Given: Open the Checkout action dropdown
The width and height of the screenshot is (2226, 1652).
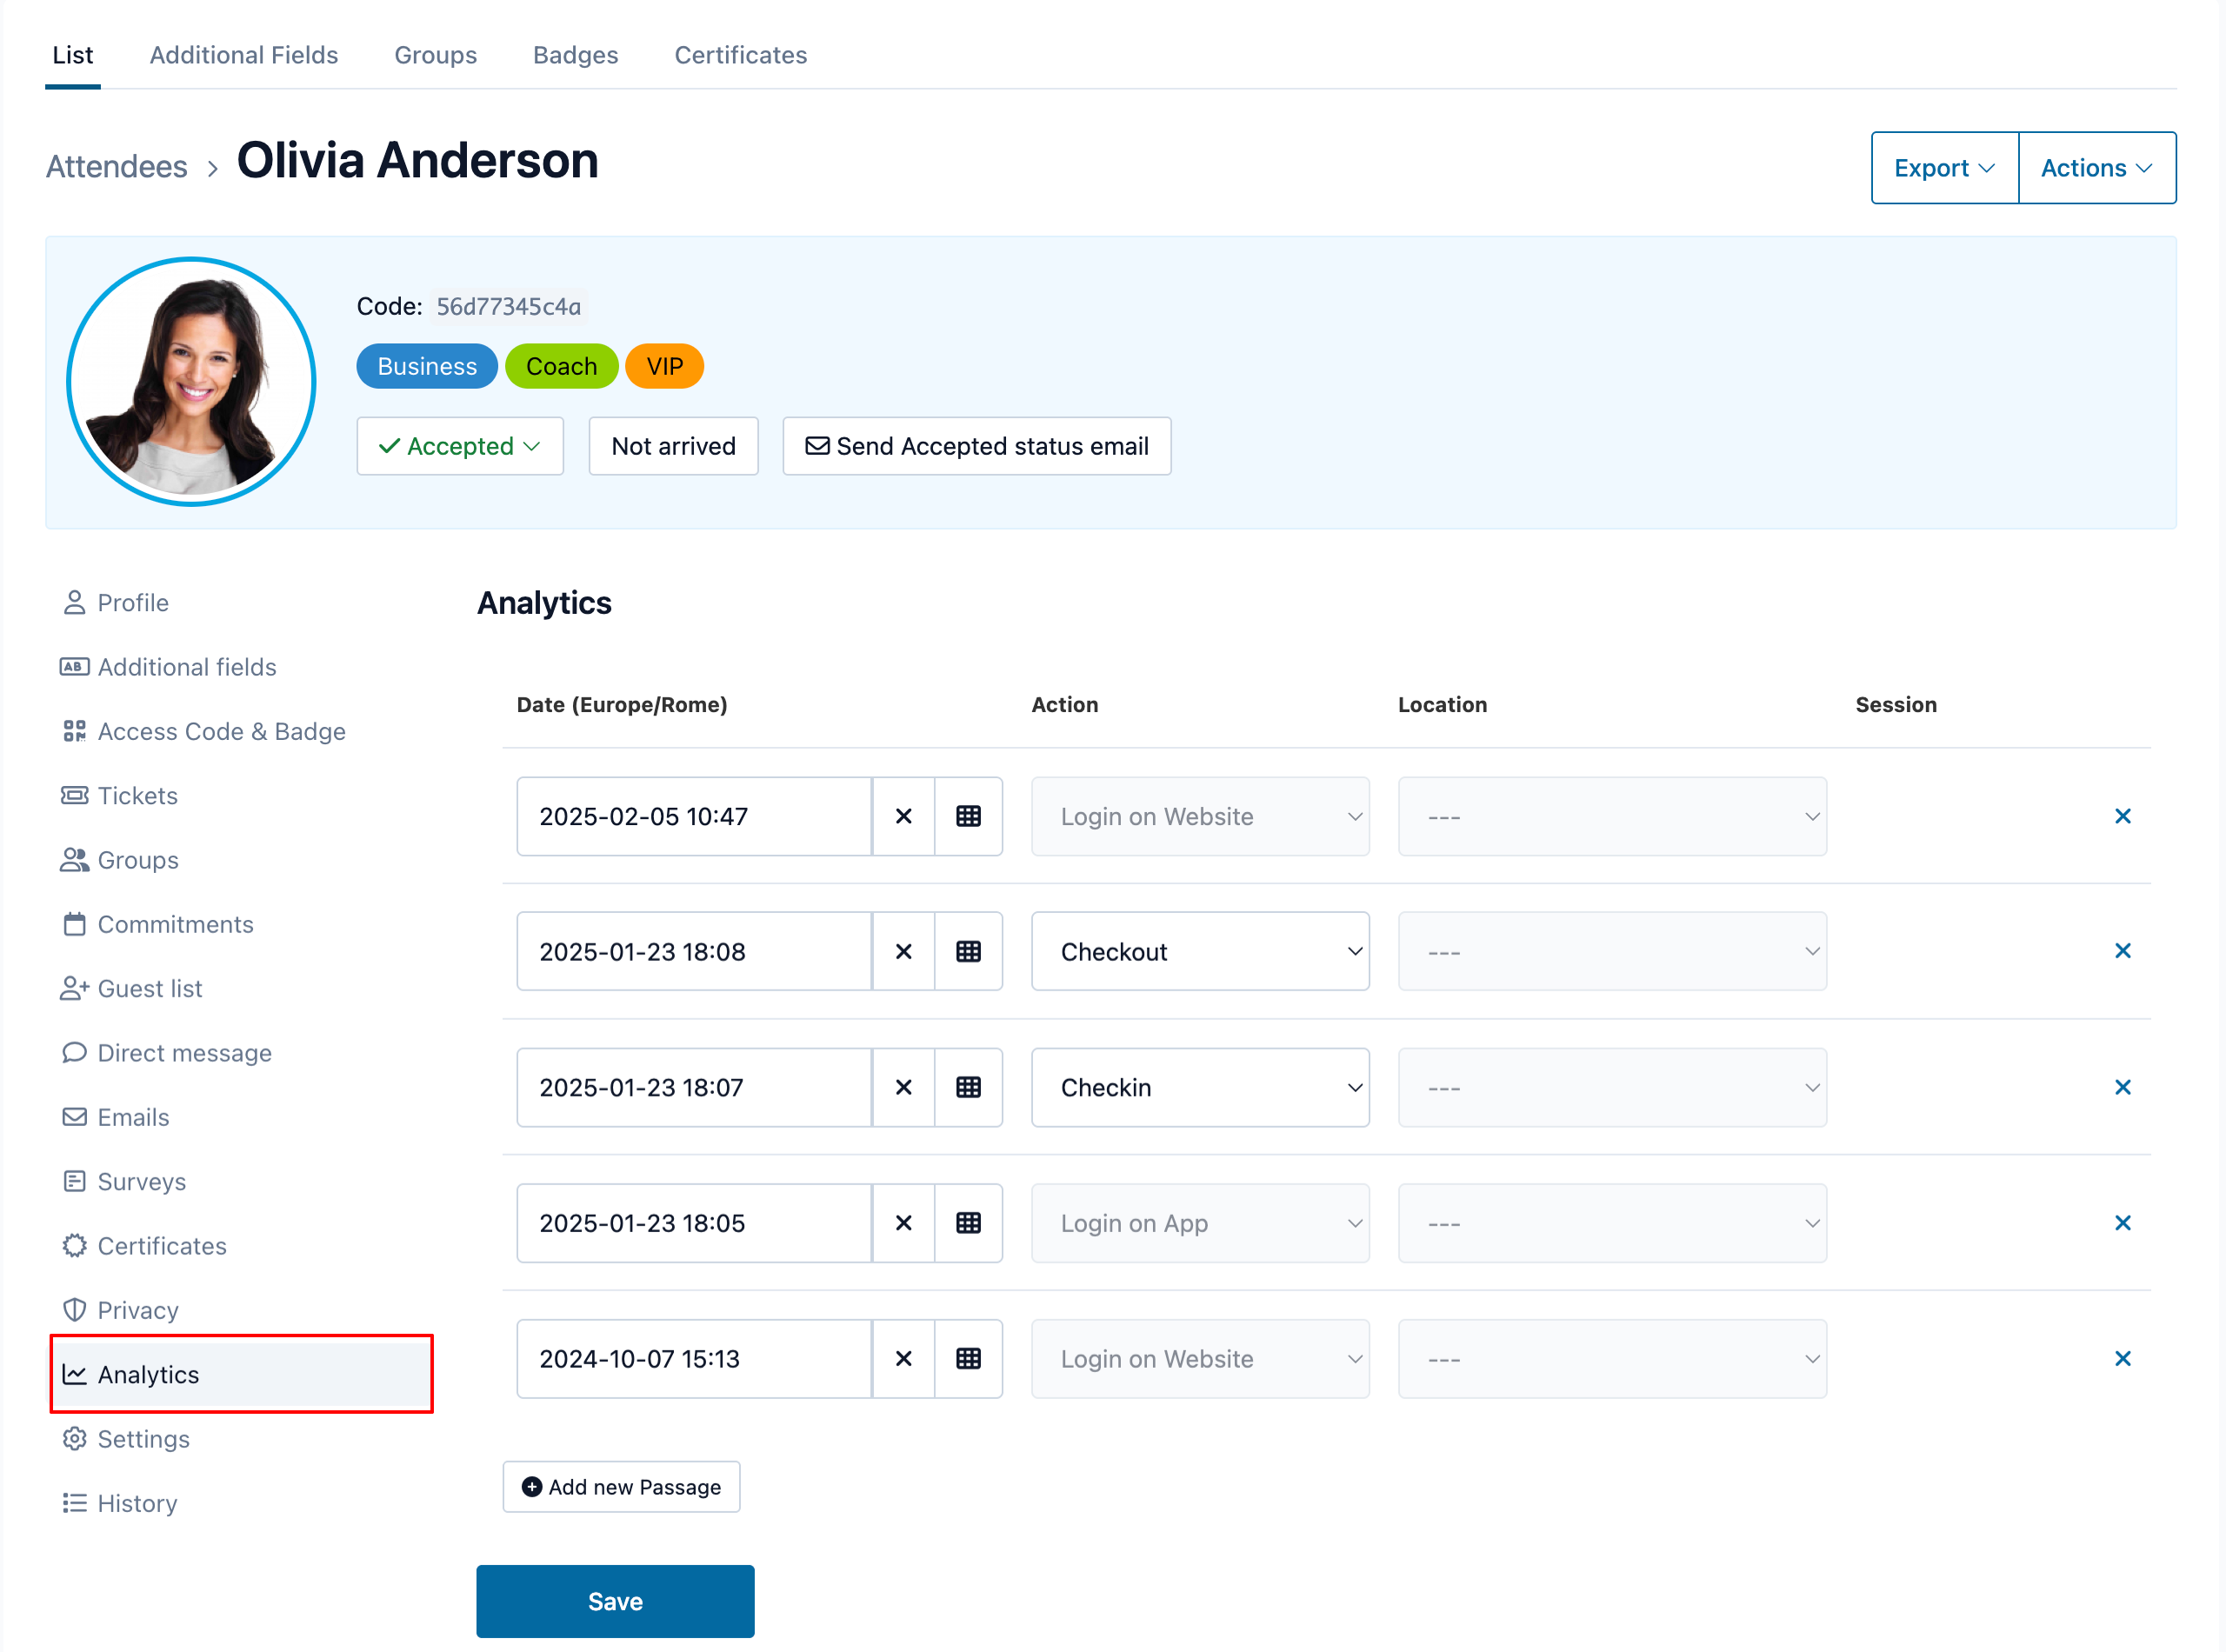Looking at the screenshot, I should point(1199,951).
